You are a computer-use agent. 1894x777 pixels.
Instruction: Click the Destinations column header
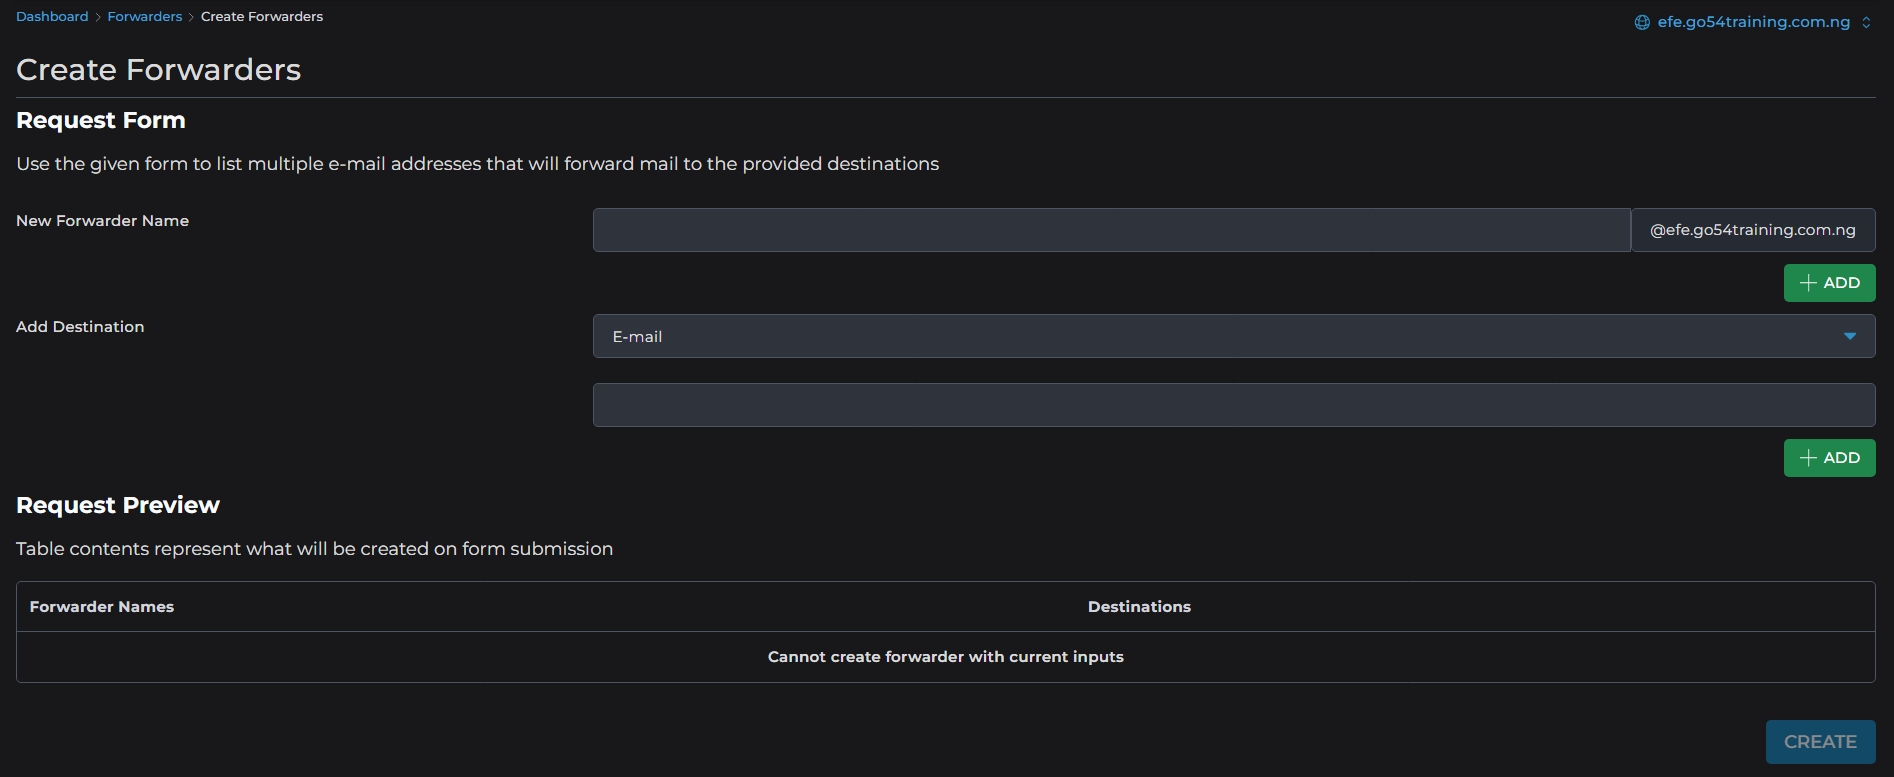(1139, 607)
